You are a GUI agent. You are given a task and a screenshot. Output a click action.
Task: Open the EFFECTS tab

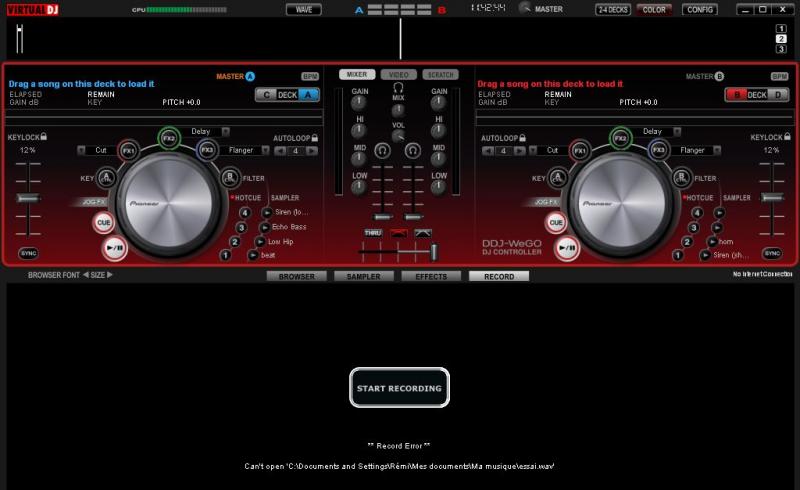click(x=431, y=276)
